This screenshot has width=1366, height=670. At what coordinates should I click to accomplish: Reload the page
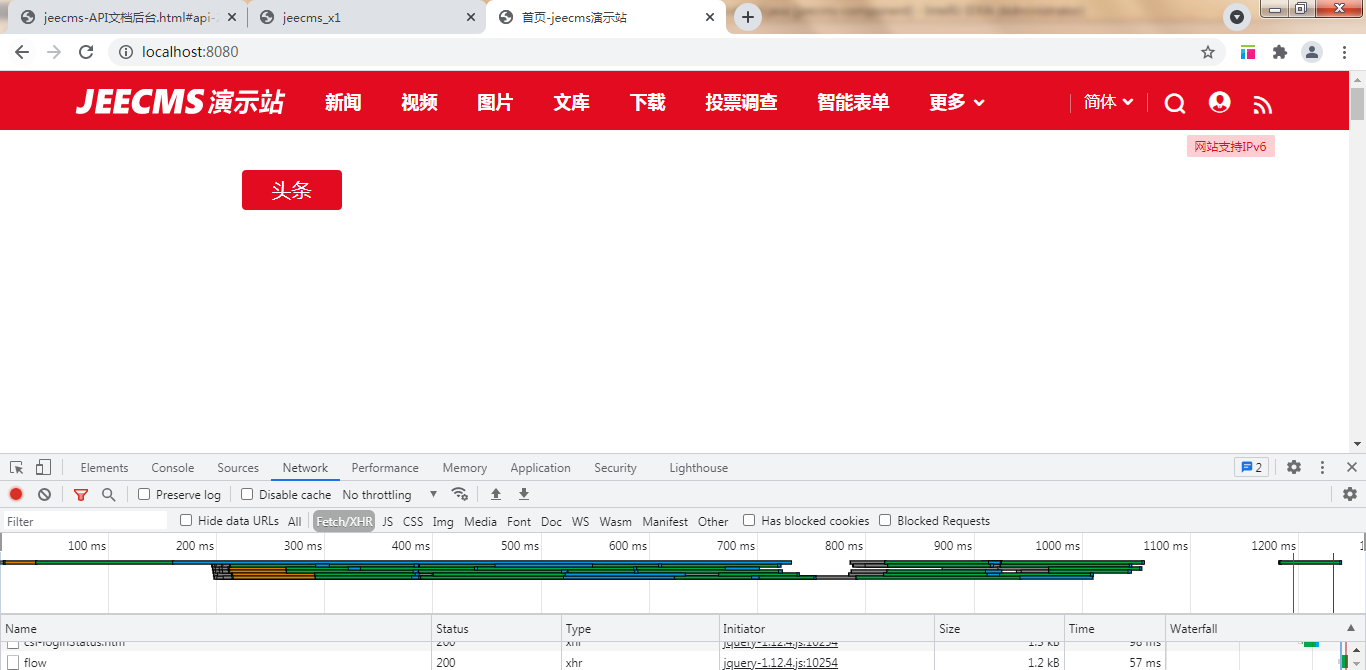[x=86, y=52]
